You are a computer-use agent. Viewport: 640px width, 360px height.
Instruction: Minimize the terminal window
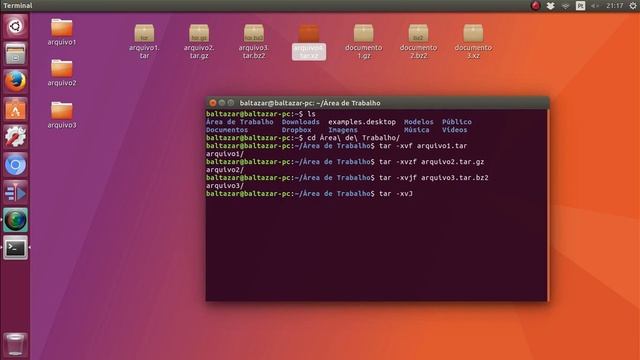[x=222, y=103]
